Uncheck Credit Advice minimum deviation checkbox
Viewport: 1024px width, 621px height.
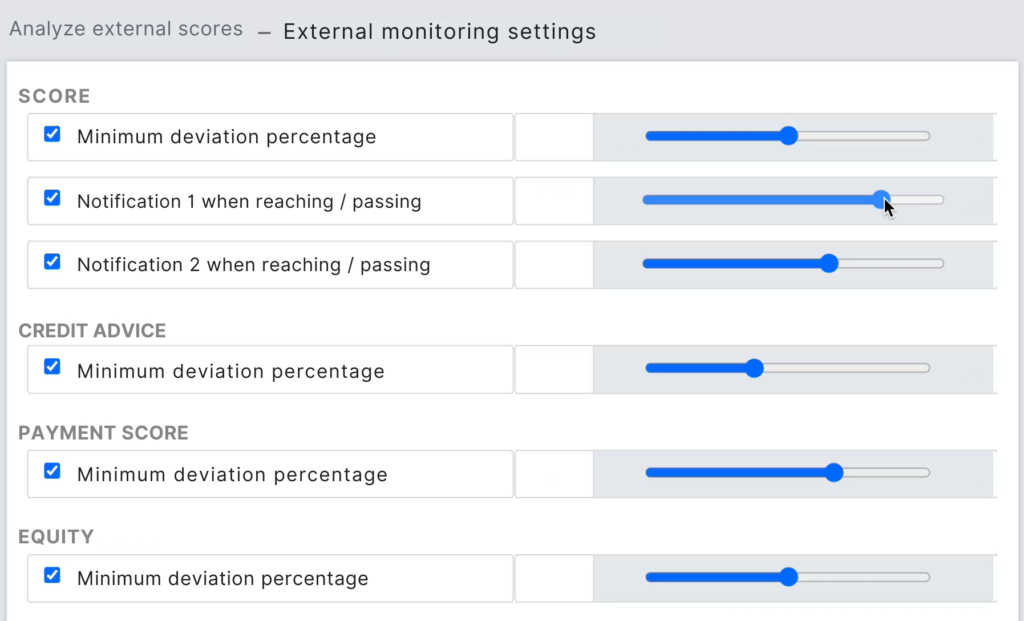click(53, 368)
